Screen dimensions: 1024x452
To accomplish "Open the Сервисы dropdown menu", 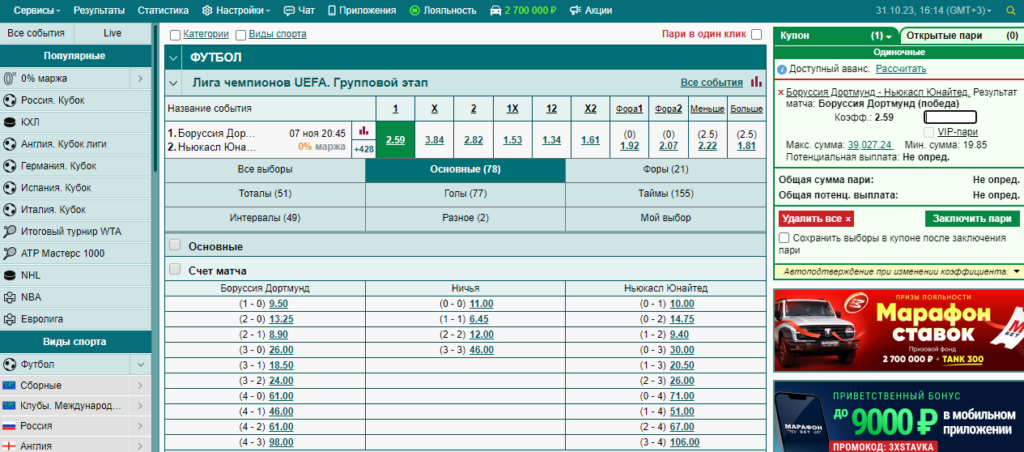I will 37,10.
